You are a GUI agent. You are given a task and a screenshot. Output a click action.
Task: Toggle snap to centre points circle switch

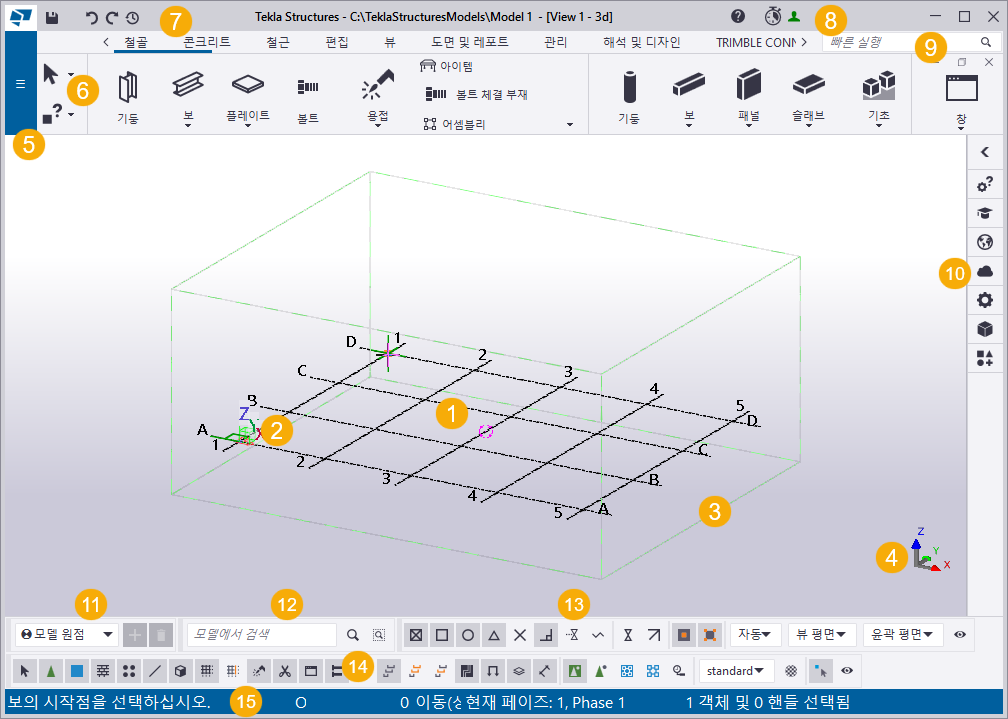coord(467,634)
